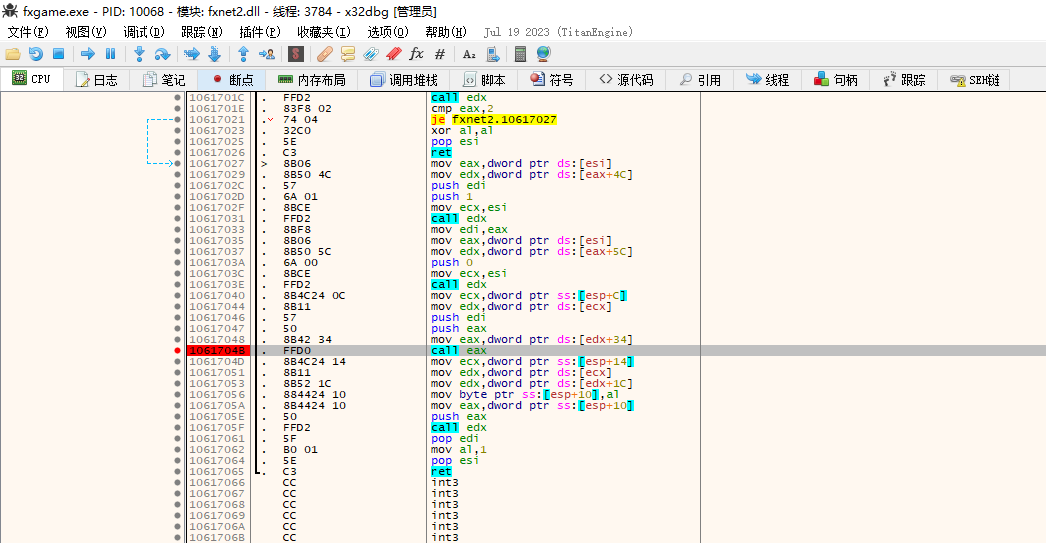This screenshot has width=1046, height=543.
Task: Select the 'xor al,al' instruction
Action: 462,131
